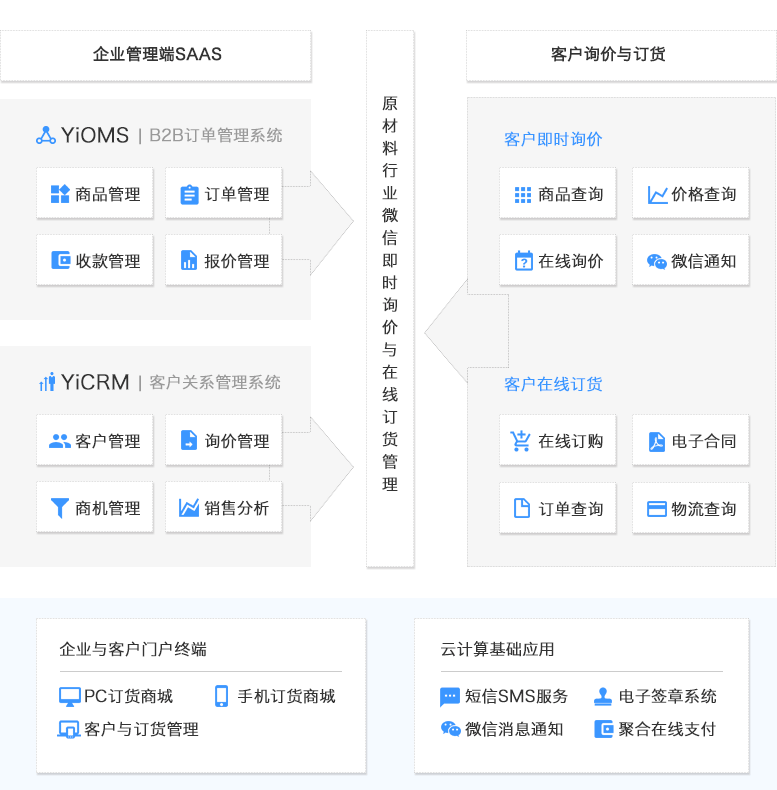Click the YiOMS logo icon
This screenshot has height=790, width=777.
coord(46,135)
